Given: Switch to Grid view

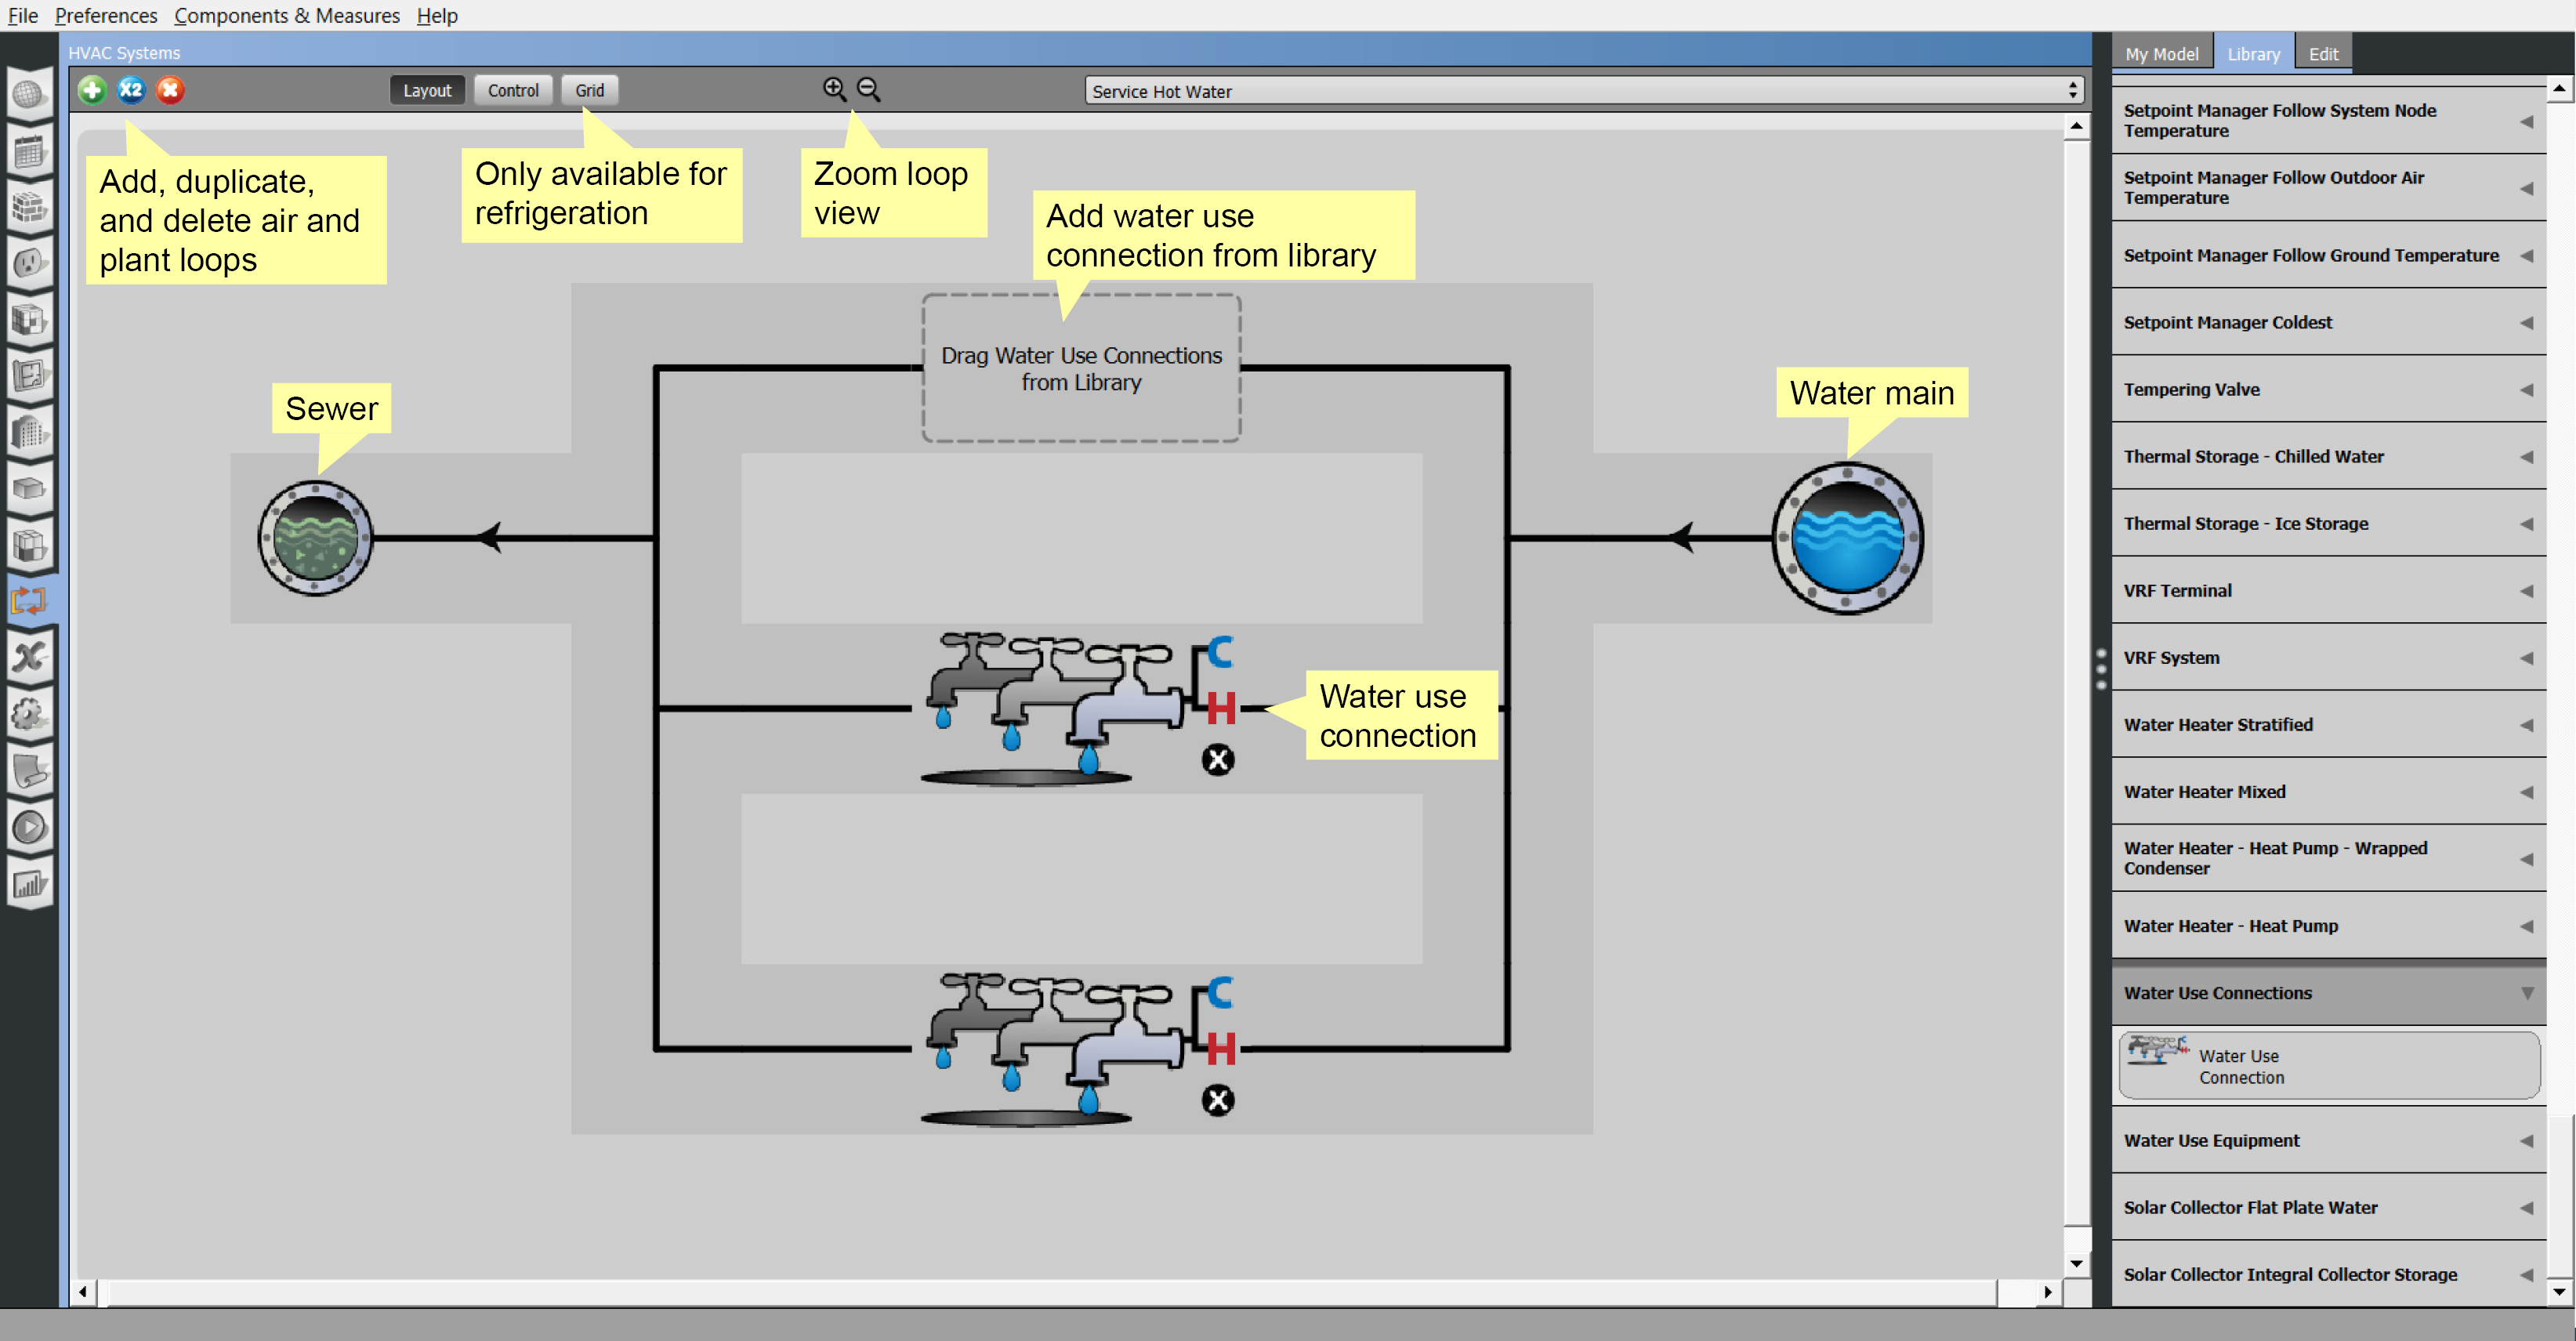Looking at the screenshot, I should (589, 90).
